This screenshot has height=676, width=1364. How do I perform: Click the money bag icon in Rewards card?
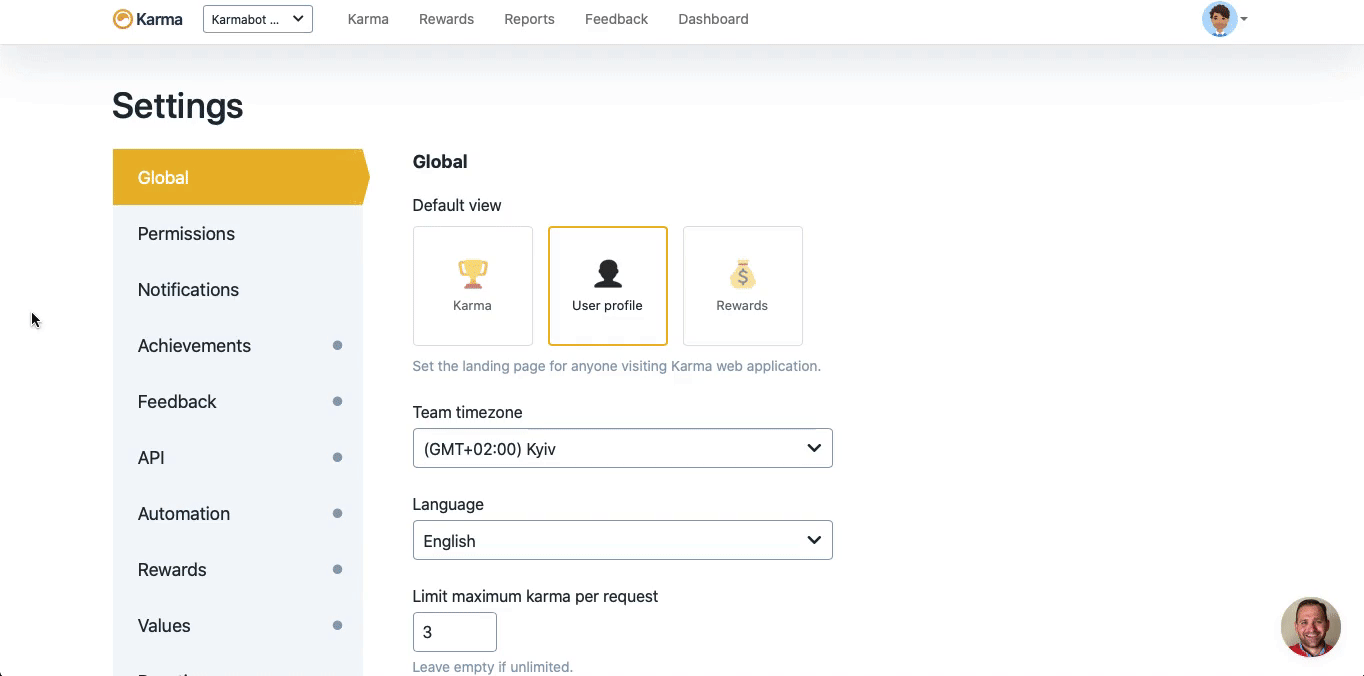coord(742,274)
